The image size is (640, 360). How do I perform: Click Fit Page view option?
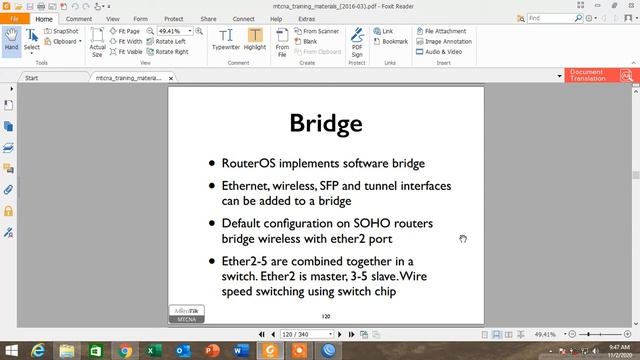(x=125, y=31)
